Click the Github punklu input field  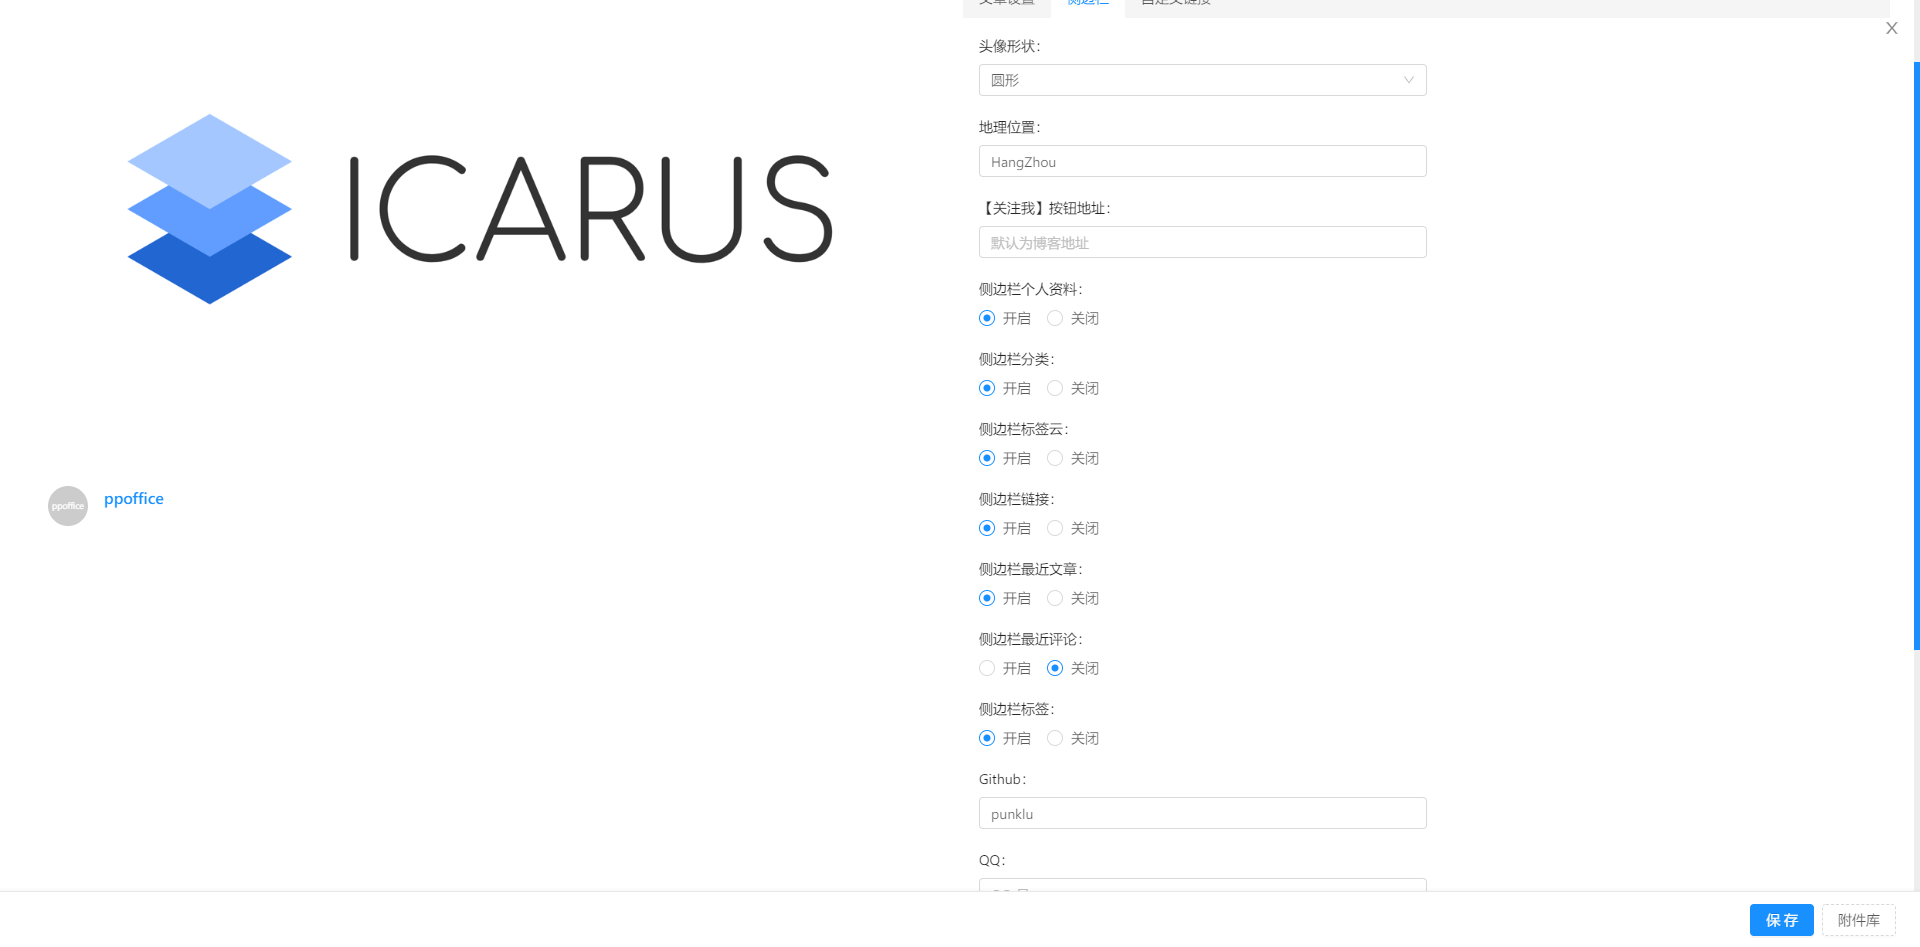1200,813
